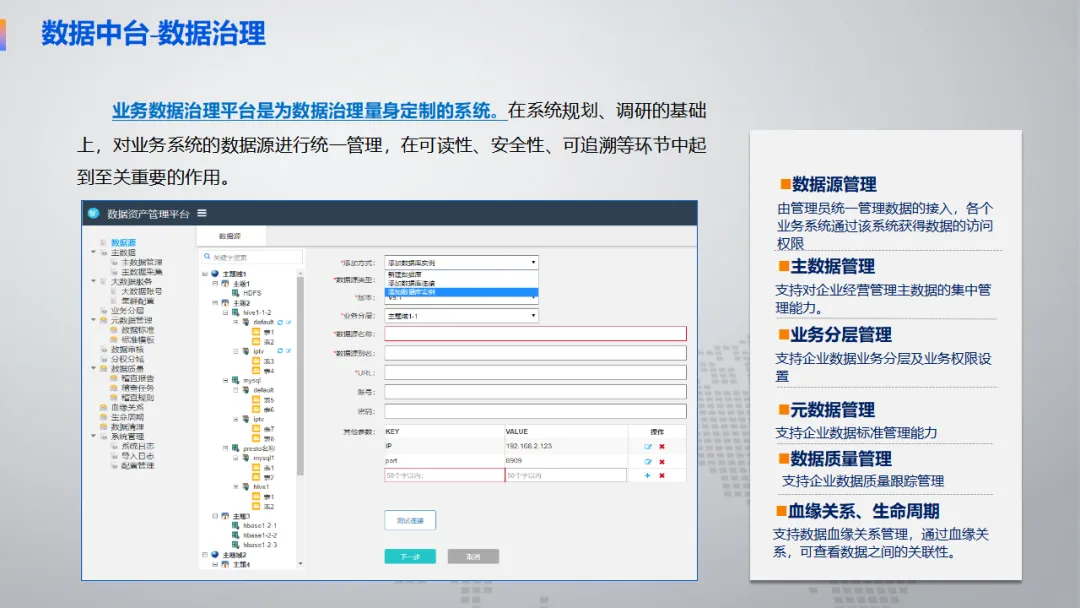Focus the new VALUE parameter input
Image resolution: width=1080 pixels, height=608 pixels.
tap(566, 476)
